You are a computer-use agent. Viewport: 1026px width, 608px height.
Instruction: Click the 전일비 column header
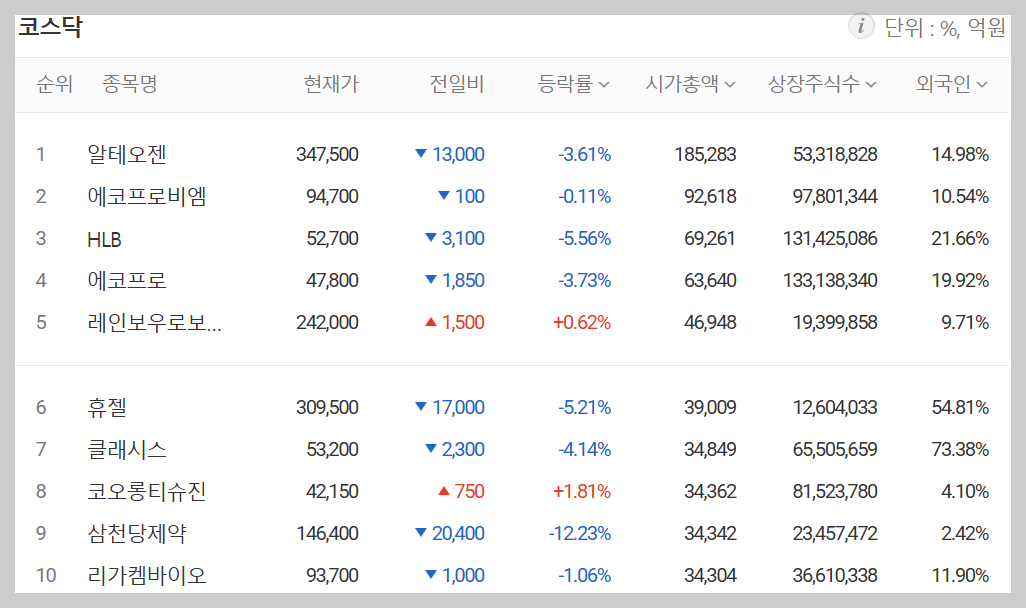[457, 84]
